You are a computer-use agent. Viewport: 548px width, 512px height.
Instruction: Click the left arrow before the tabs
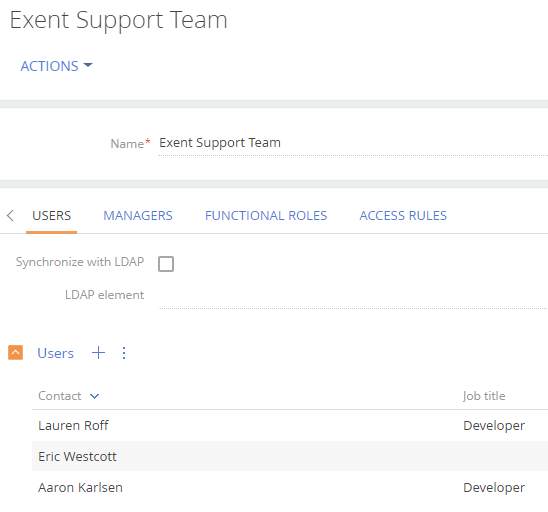[10, 215]
